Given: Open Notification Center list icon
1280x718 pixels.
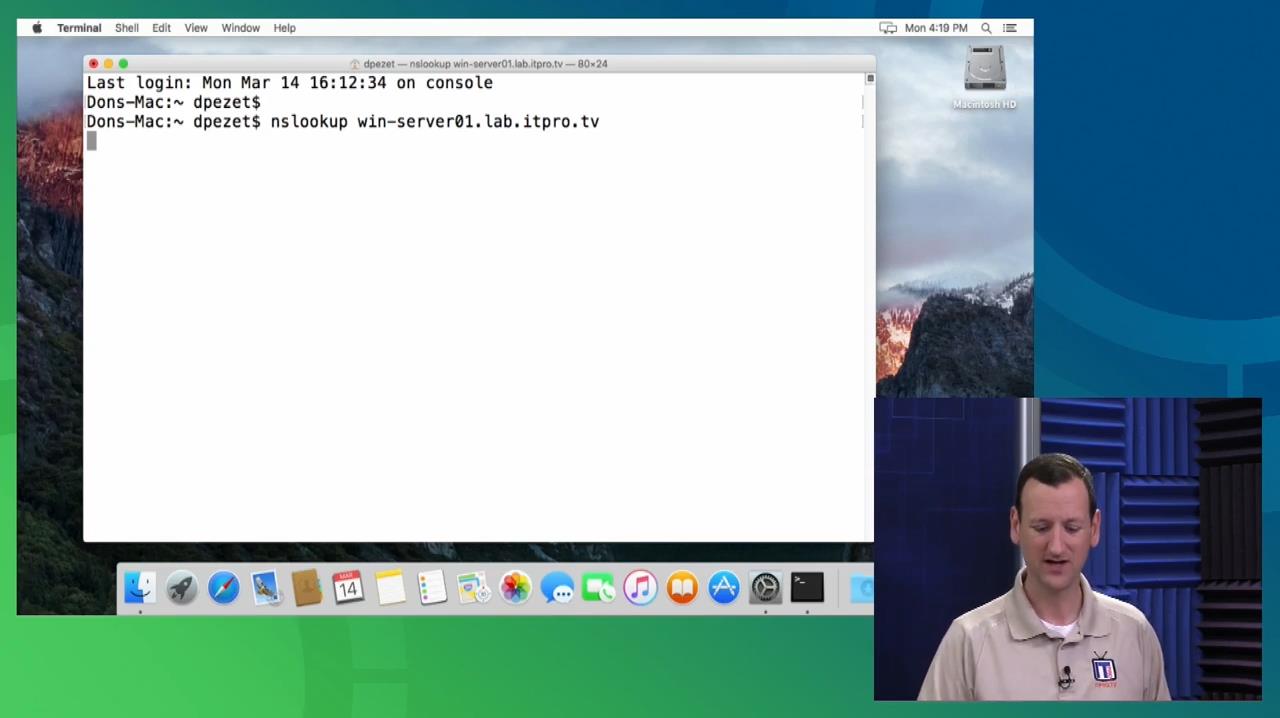Looking at the screenshot, I should coord(1010,28).
